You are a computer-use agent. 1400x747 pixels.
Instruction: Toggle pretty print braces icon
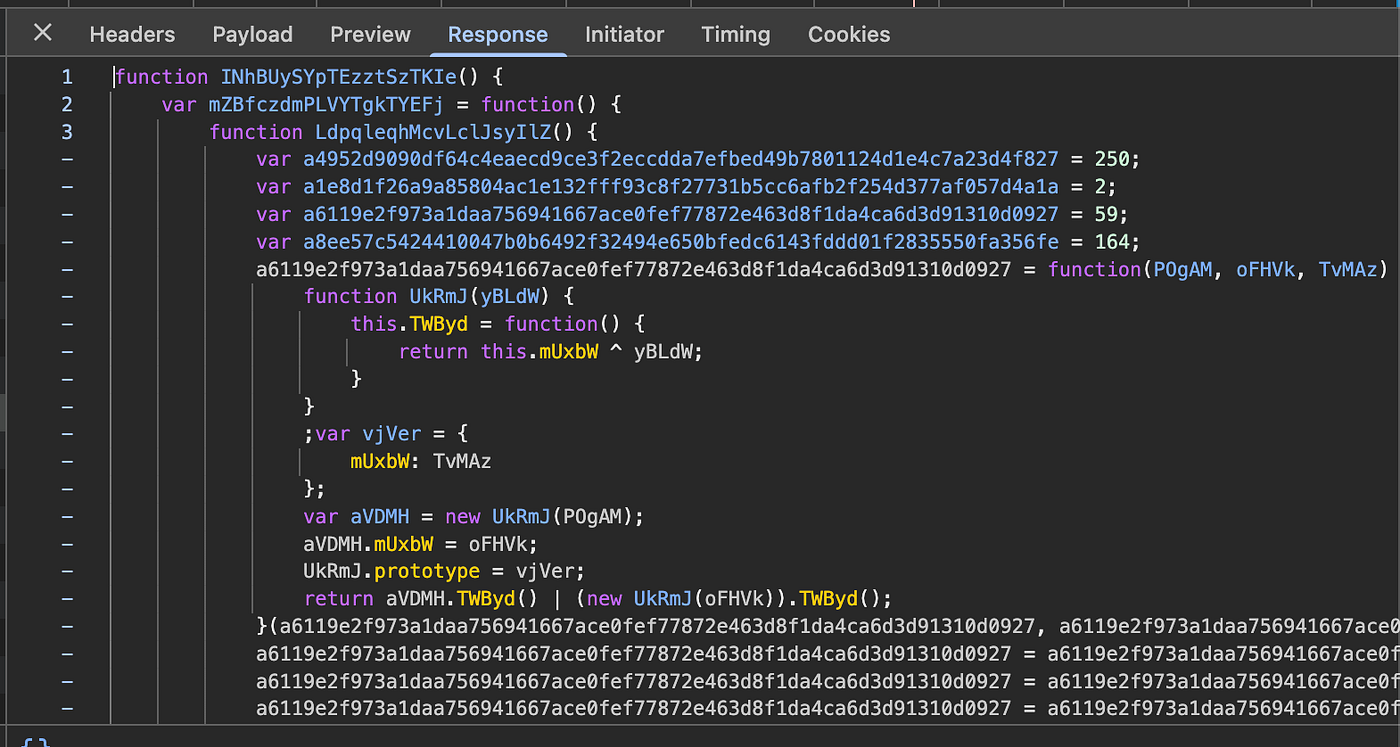click(36, 742)
